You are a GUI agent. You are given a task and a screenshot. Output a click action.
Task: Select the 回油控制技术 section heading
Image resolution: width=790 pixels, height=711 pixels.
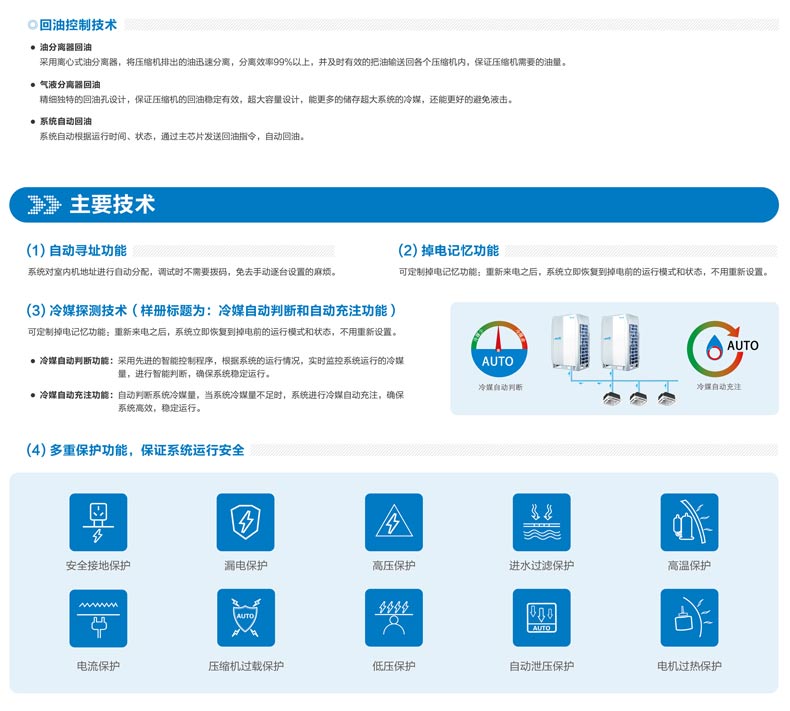click(x=77, y=24)
